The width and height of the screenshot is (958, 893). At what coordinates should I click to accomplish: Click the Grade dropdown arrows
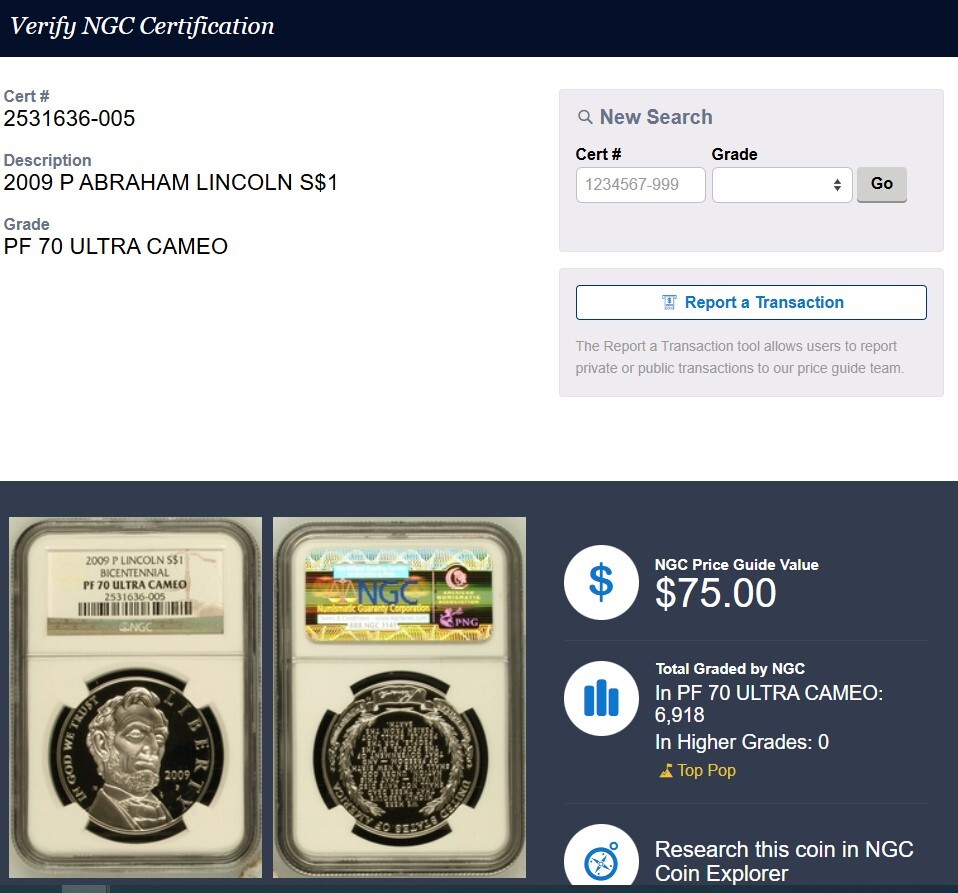point(837,184)
